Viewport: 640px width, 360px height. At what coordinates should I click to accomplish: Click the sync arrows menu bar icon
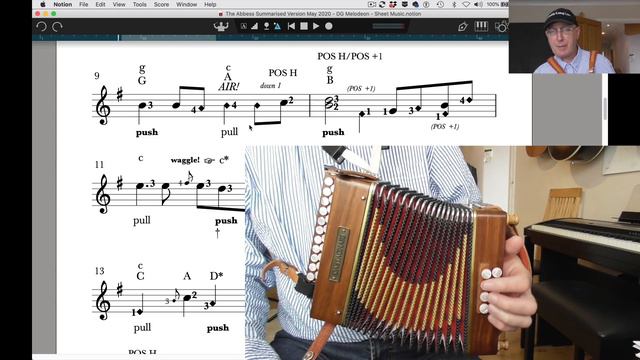pos(382,4)
